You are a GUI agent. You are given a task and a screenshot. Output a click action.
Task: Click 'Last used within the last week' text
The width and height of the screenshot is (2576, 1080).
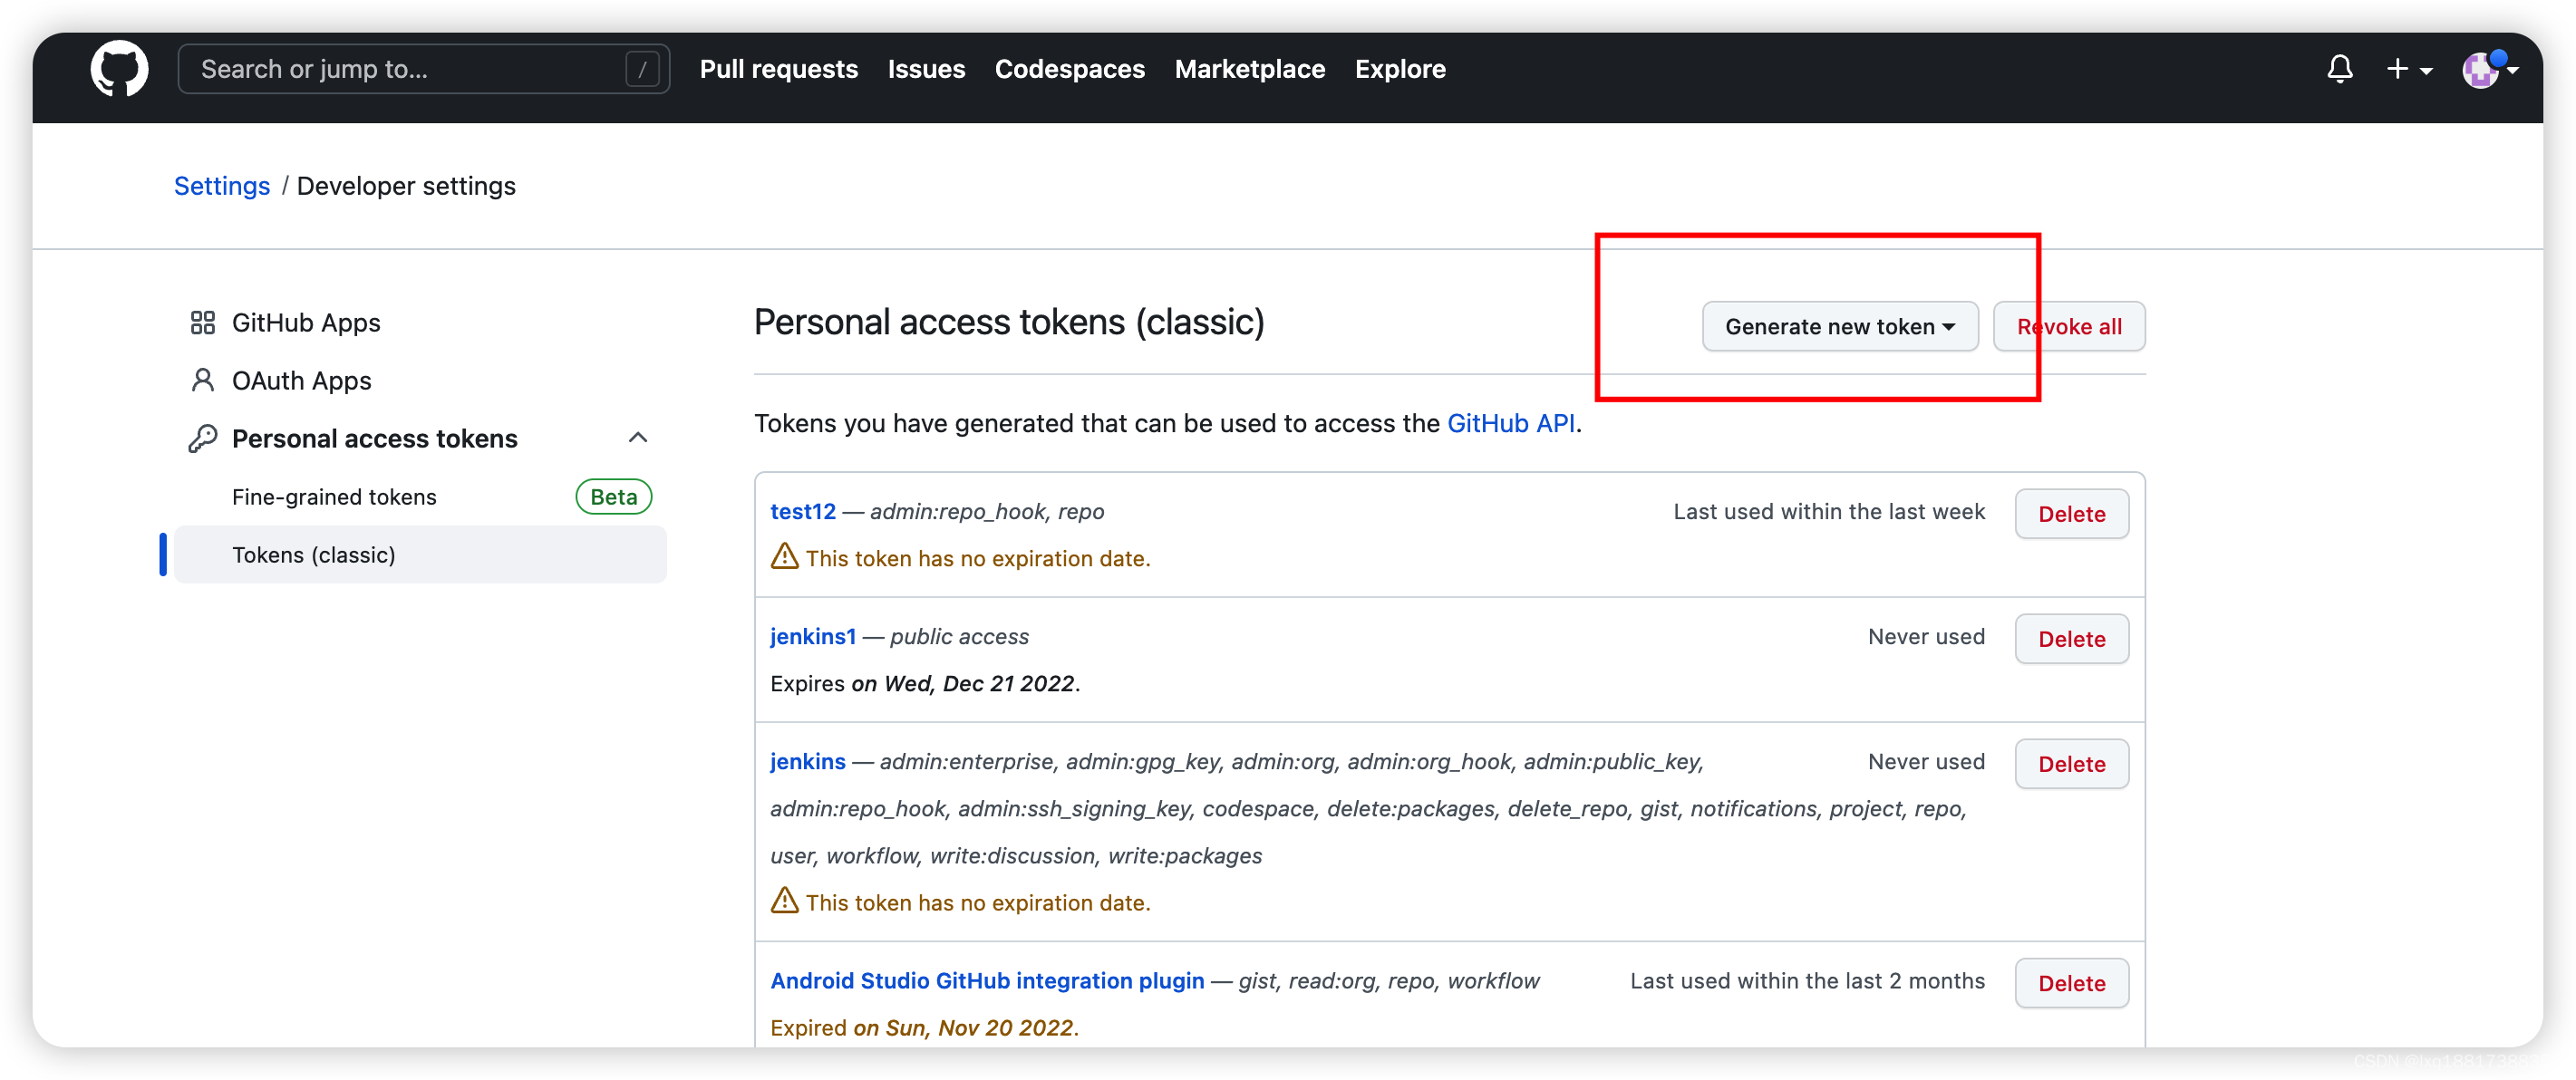click(x=1829, y=511)
